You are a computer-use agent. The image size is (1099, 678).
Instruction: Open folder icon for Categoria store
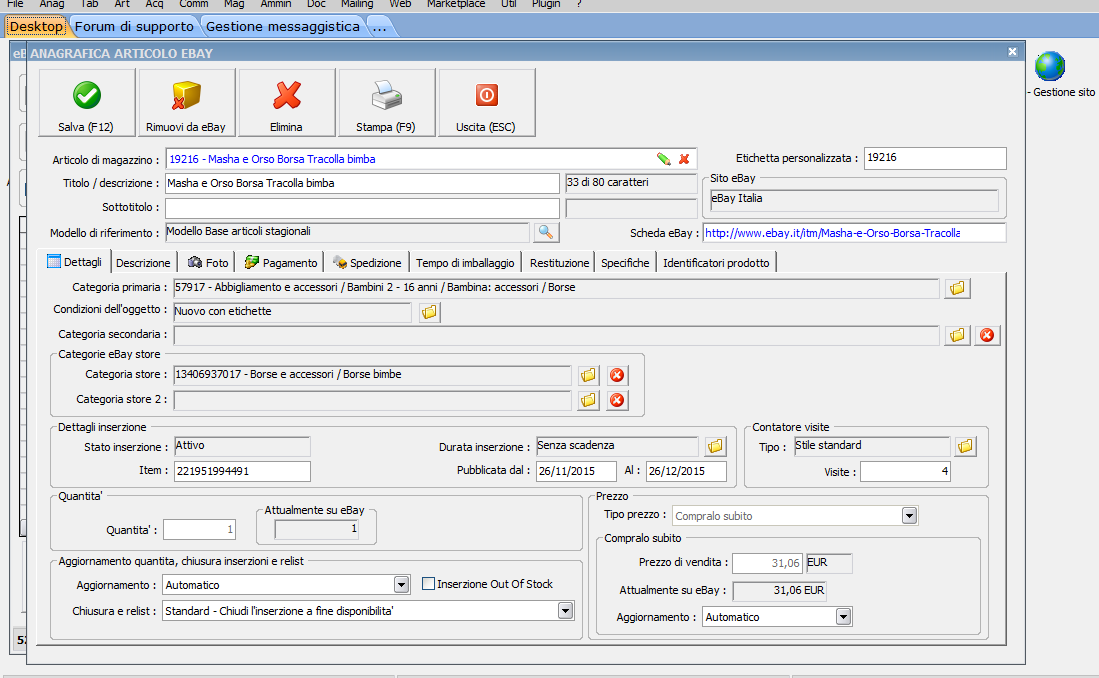pos(589,375)
